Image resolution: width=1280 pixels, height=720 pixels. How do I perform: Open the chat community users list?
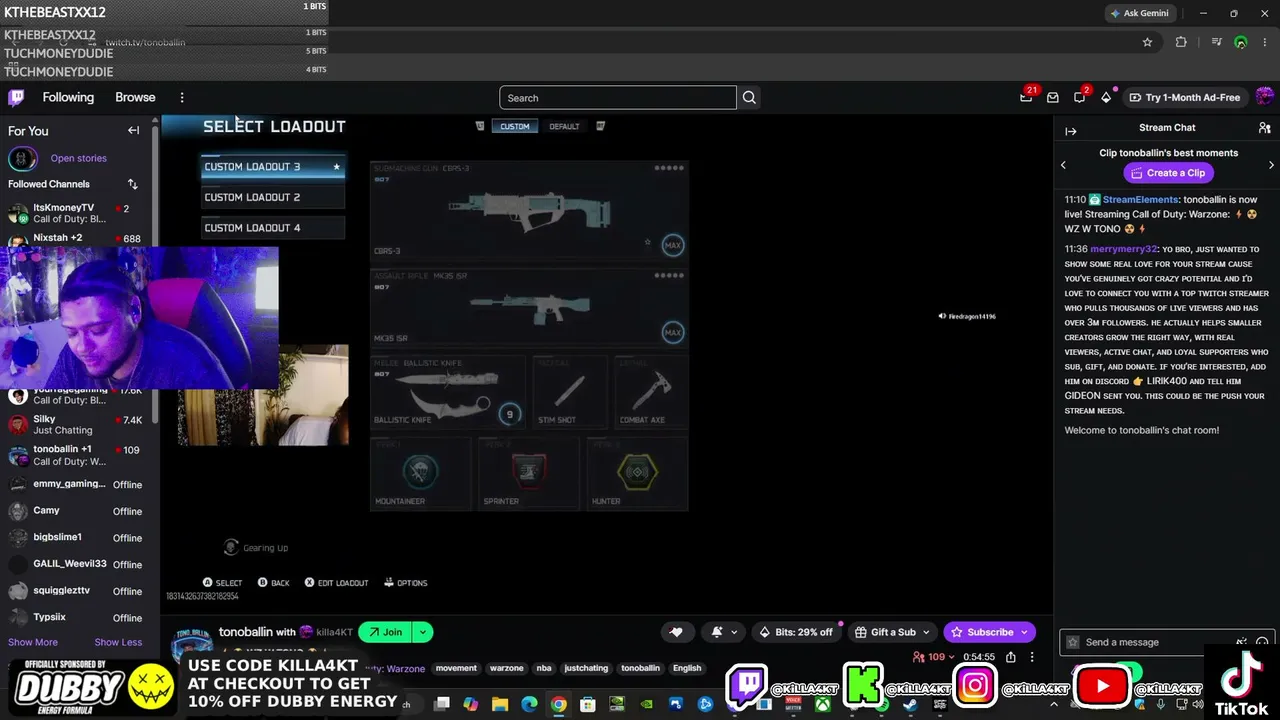(x=1264, y=128)
